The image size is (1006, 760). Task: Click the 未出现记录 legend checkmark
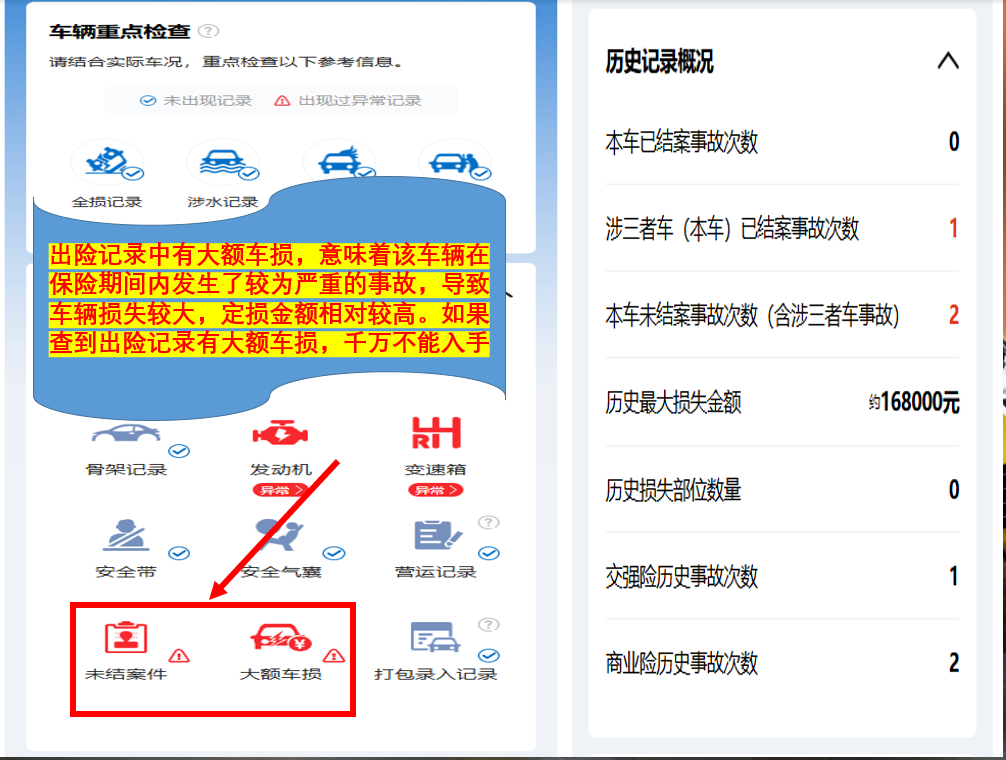point(148,101)
